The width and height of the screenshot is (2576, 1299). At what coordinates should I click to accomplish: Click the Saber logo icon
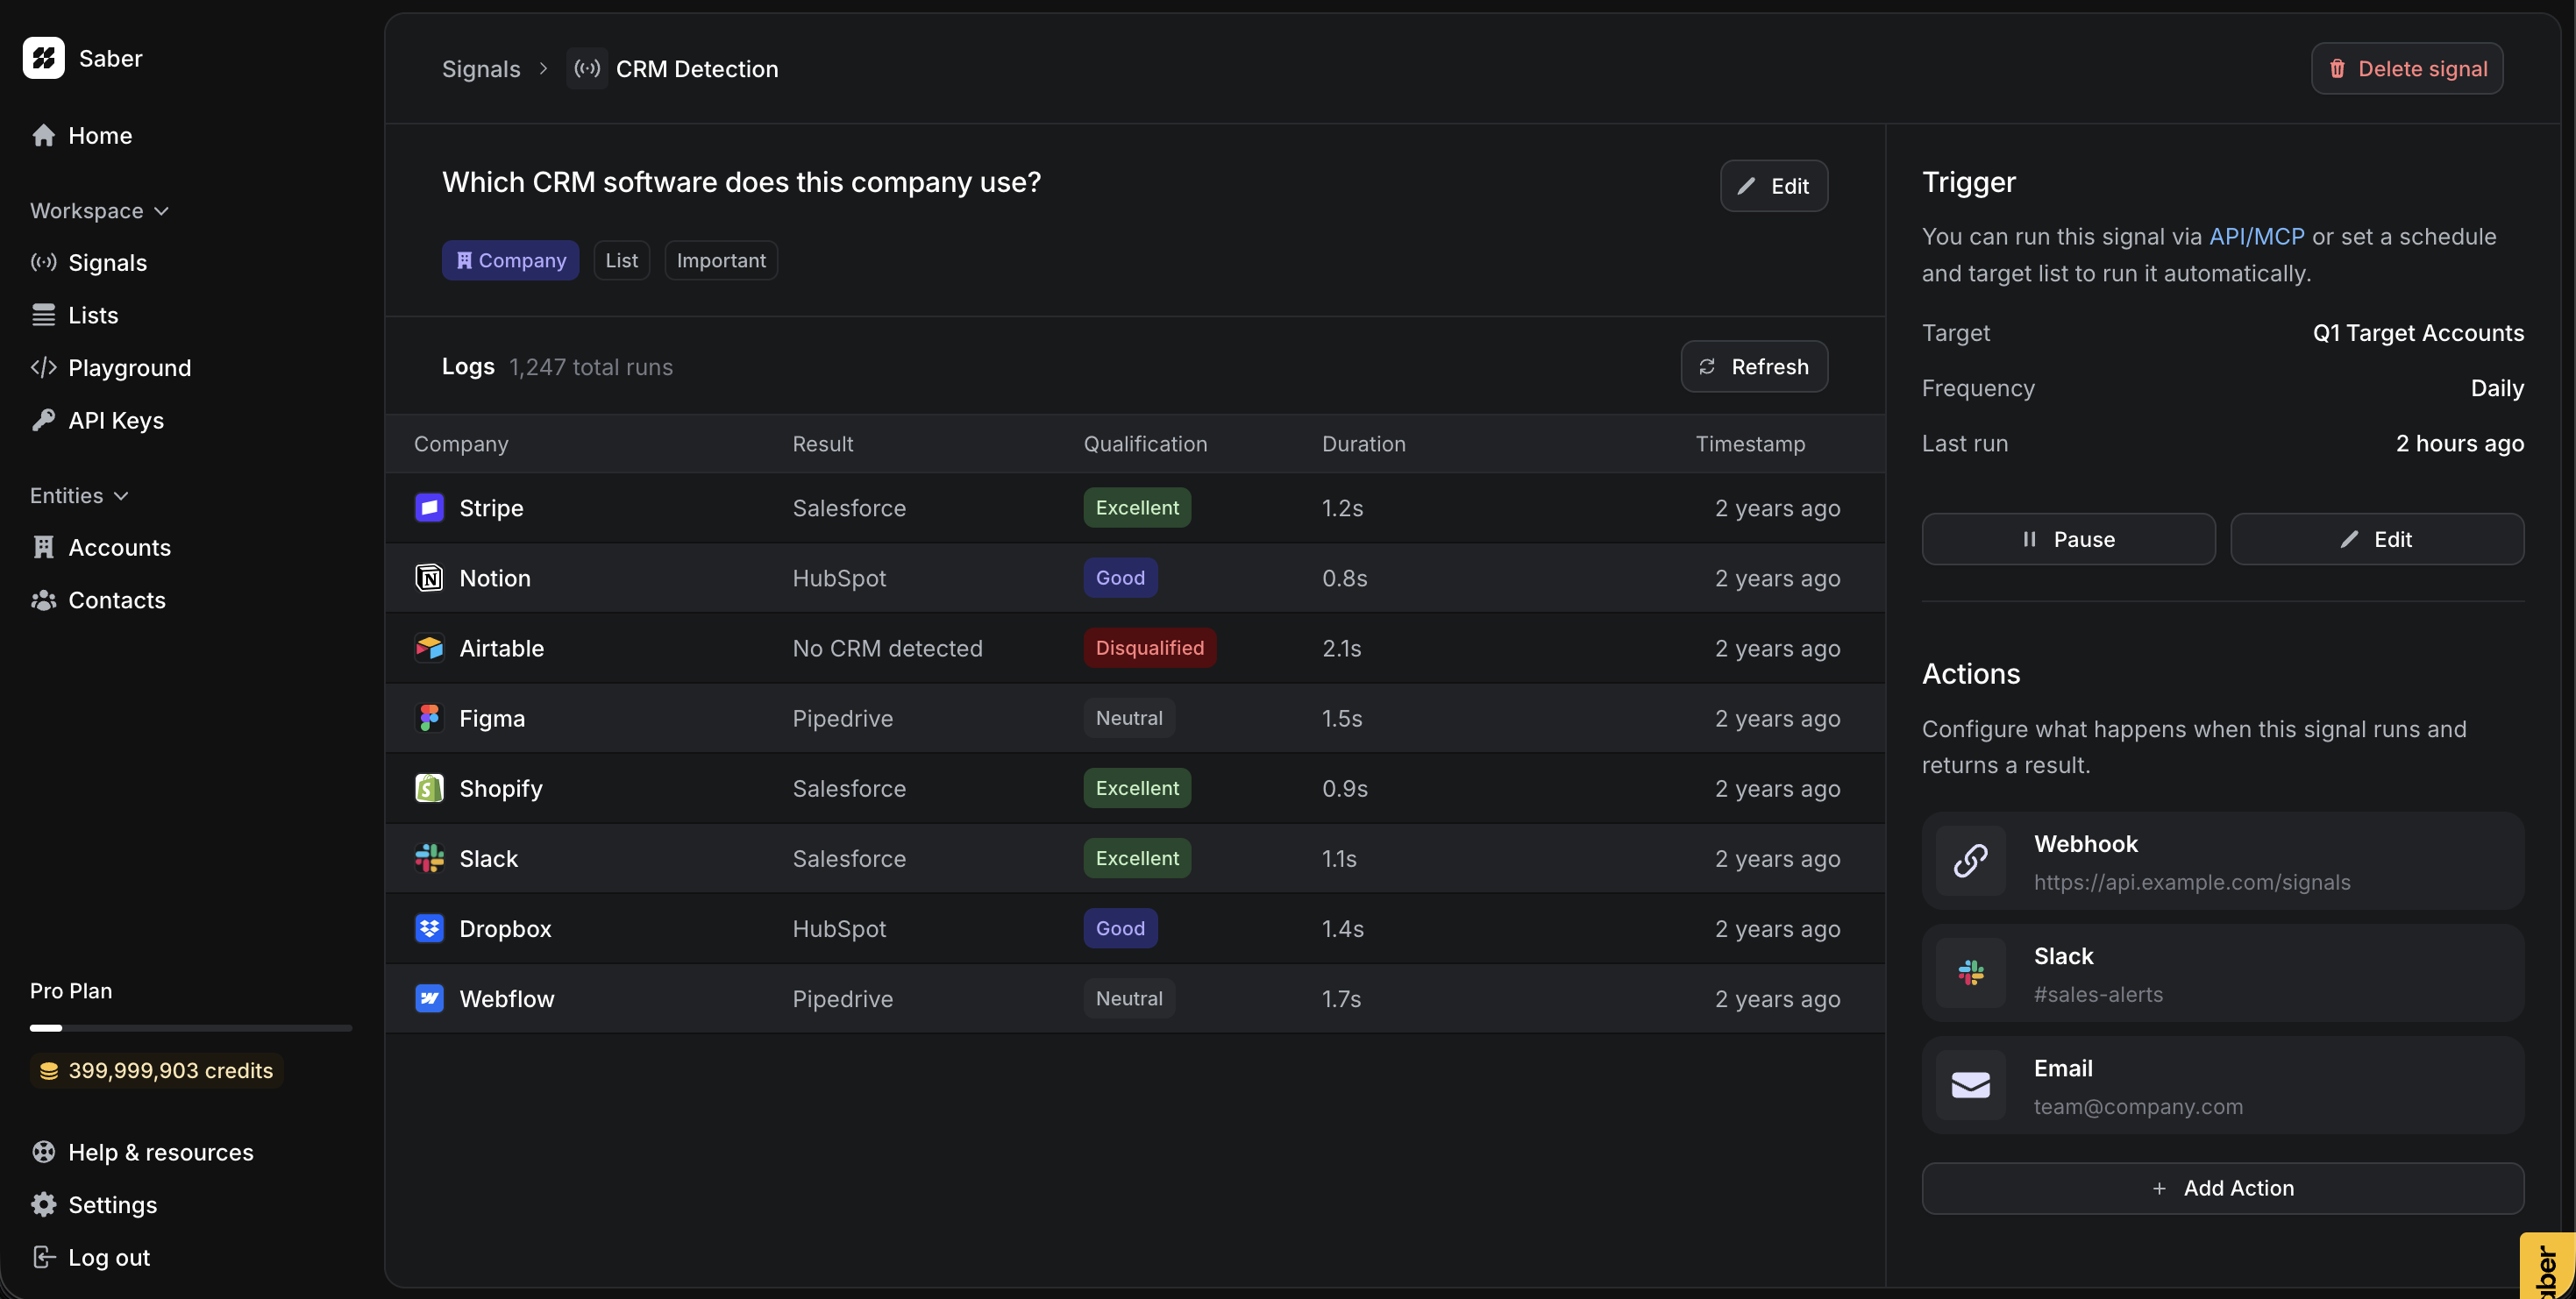(43, 58)
